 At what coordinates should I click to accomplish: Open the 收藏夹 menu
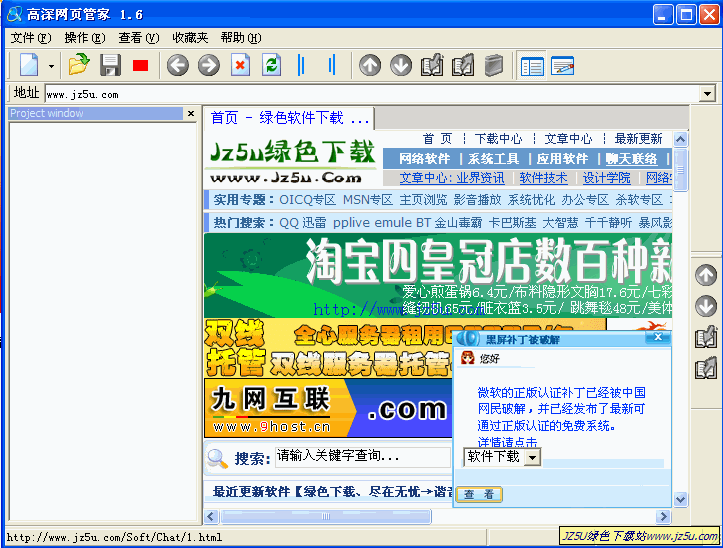190,38
